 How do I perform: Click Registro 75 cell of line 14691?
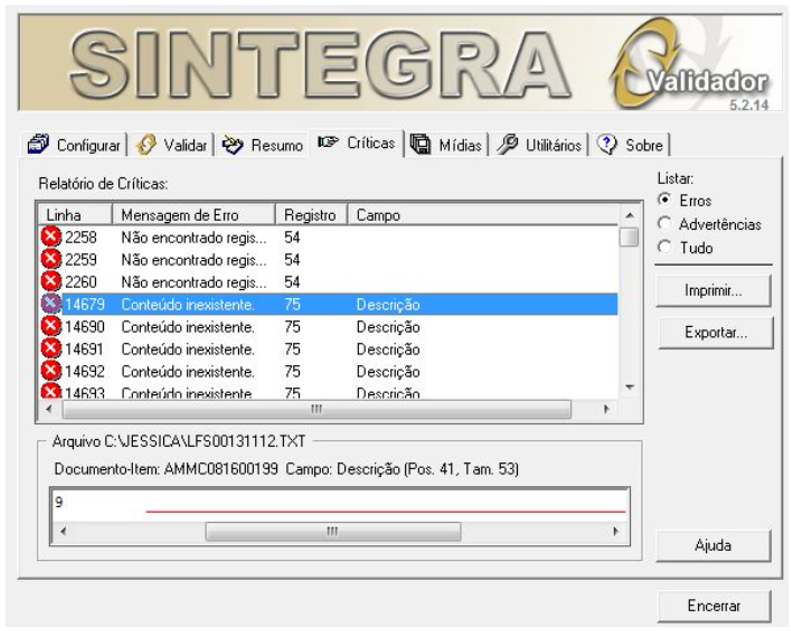coord(292,349)
